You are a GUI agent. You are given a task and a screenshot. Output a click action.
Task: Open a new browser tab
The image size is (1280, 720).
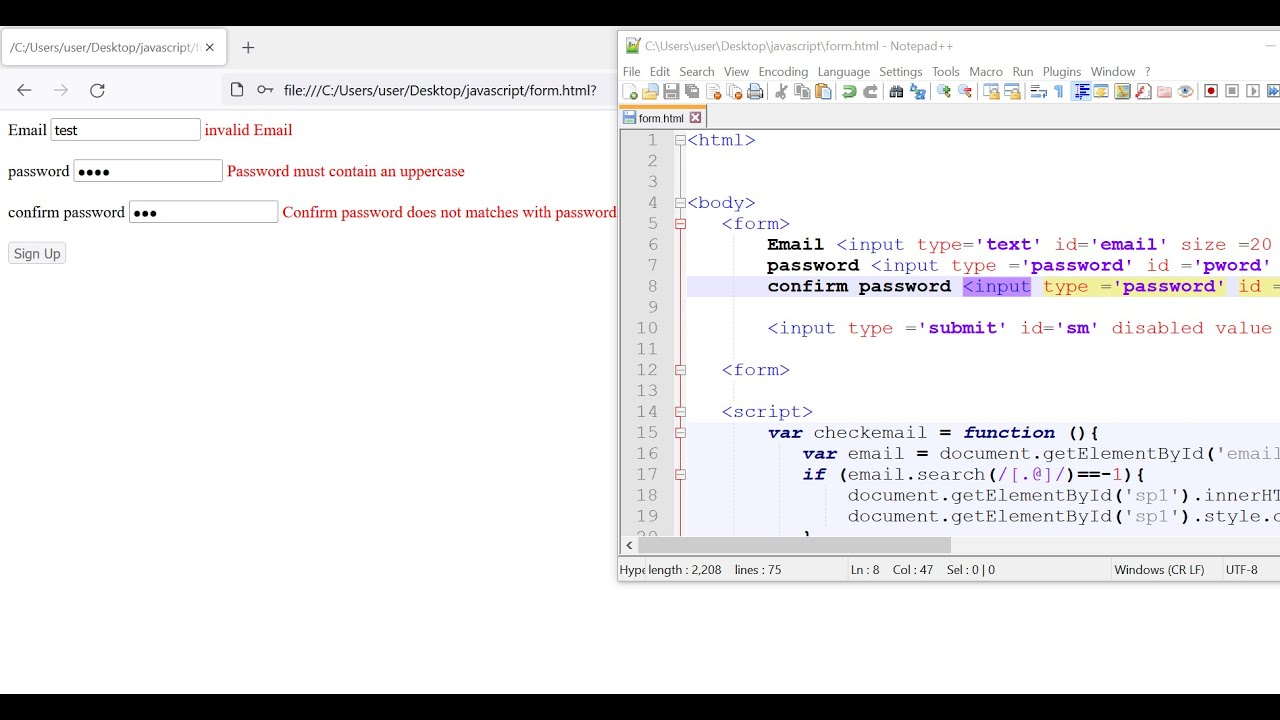coord(248,47)
